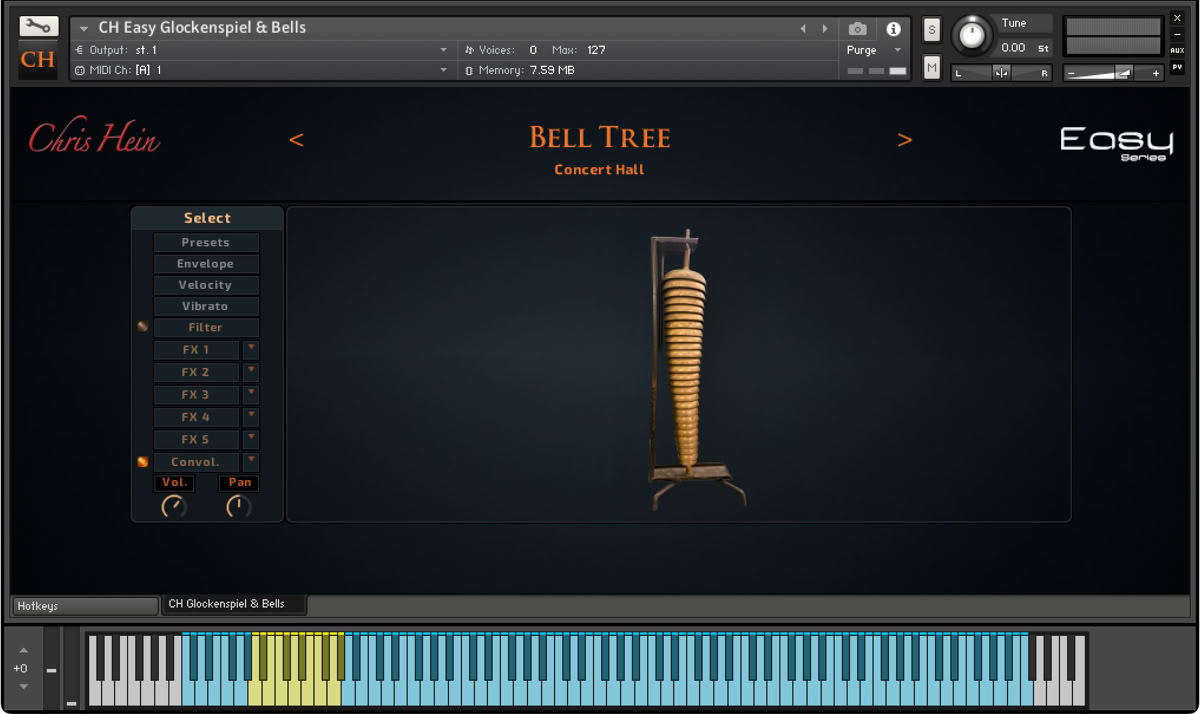Click the Tune knob
This screenshot has width=1200, height=714.
[x=969, y=36]
